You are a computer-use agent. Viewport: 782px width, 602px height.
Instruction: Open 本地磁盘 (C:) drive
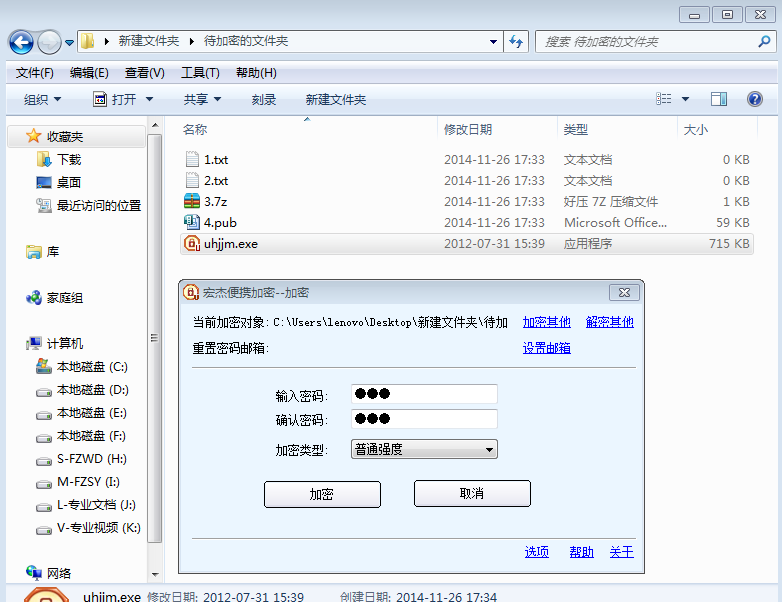pyautogui.click(x=82, y=367)
